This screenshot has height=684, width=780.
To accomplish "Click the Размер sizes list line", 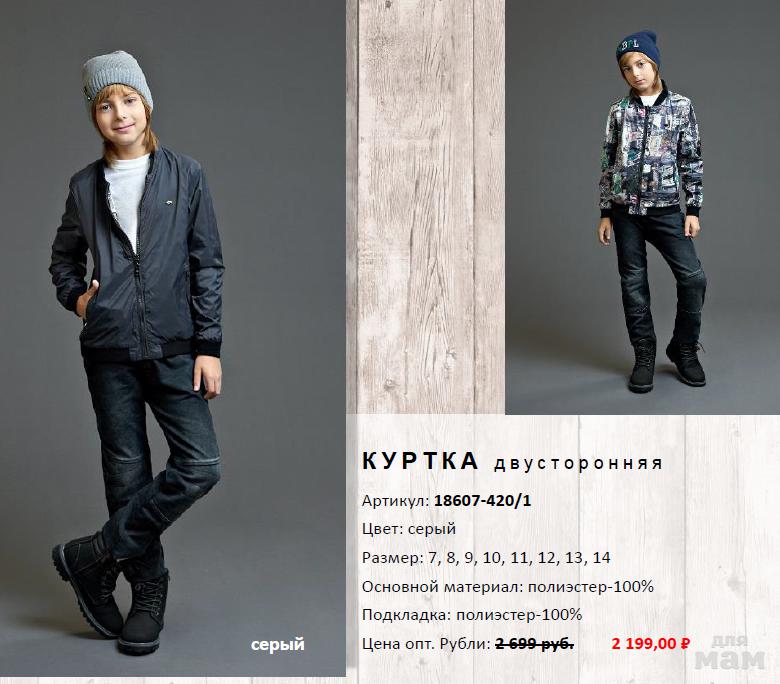I will click(x=486, y=558).
